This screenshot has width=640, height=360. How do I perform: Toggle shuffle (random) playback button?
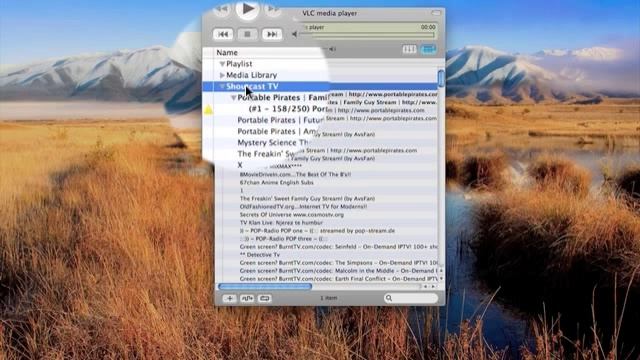(x=247, y=298)
